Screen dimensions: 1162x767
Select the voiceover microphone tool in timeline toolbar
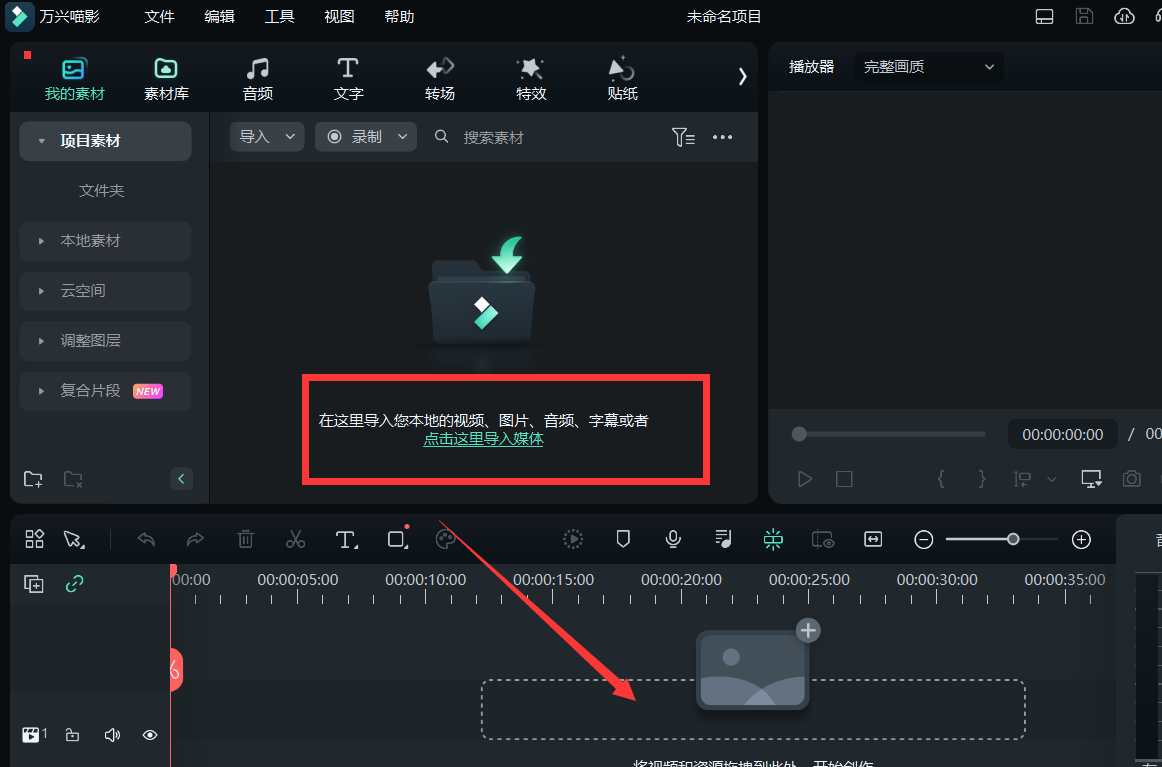[672, 539]
